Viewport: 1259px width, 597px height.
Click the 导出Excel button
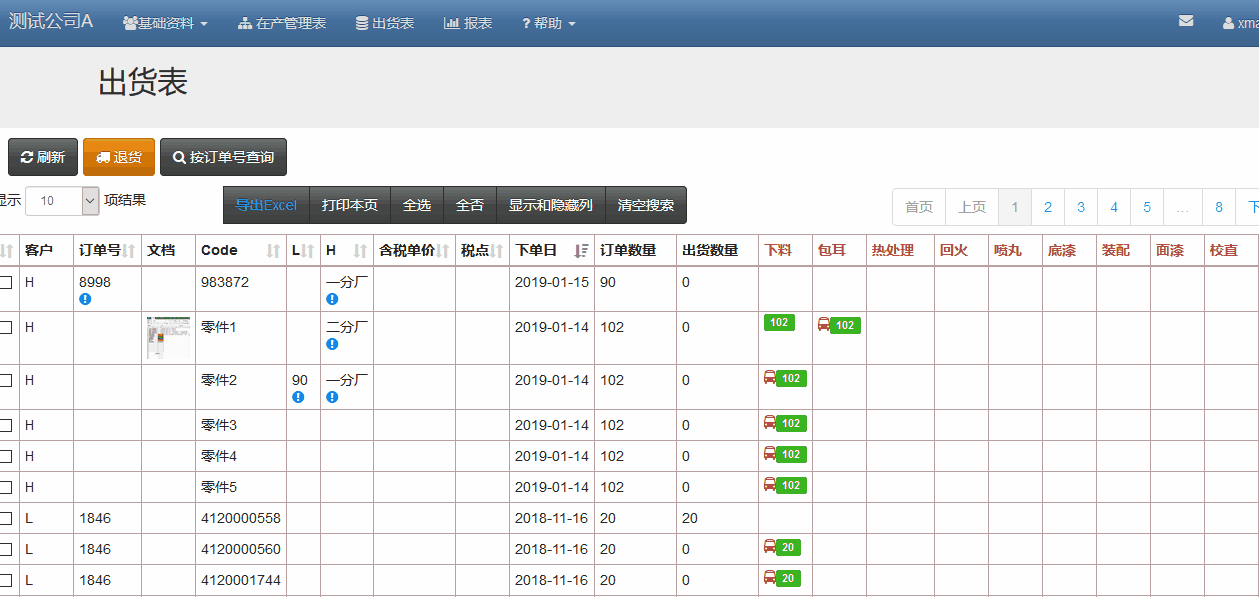(x=266, y=205)
